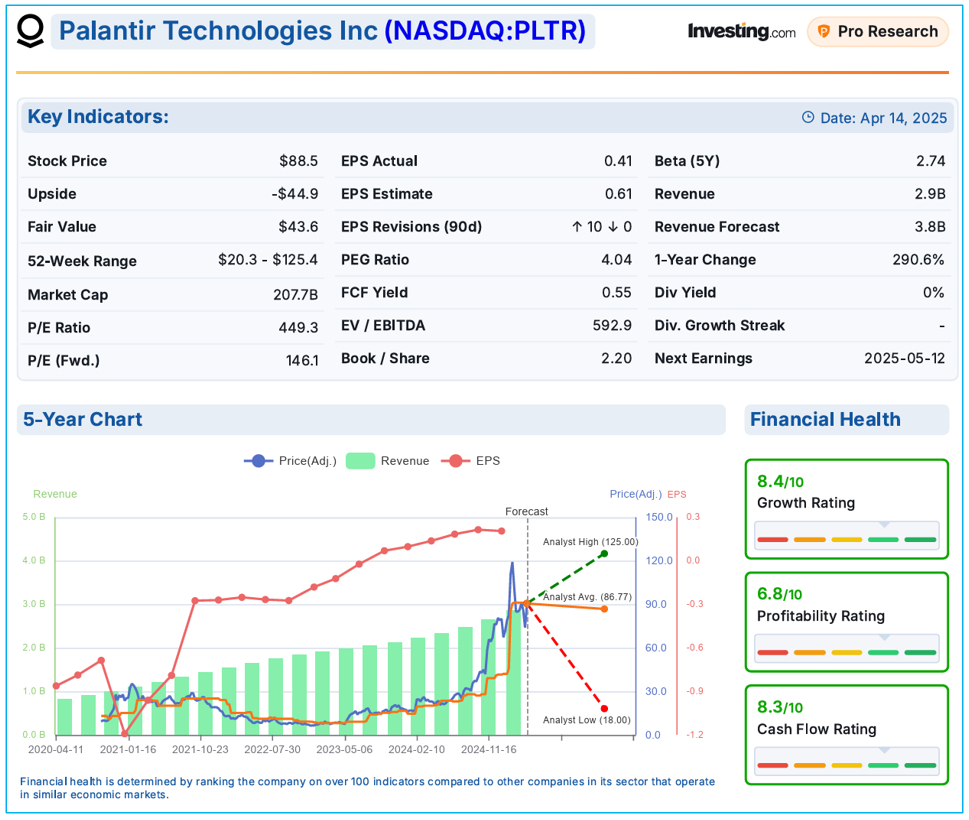Image resolution: width=969 pixels, height=820 pixels.
Task: Click Upside value -$44.9
Action: click(x=295, y=194)
